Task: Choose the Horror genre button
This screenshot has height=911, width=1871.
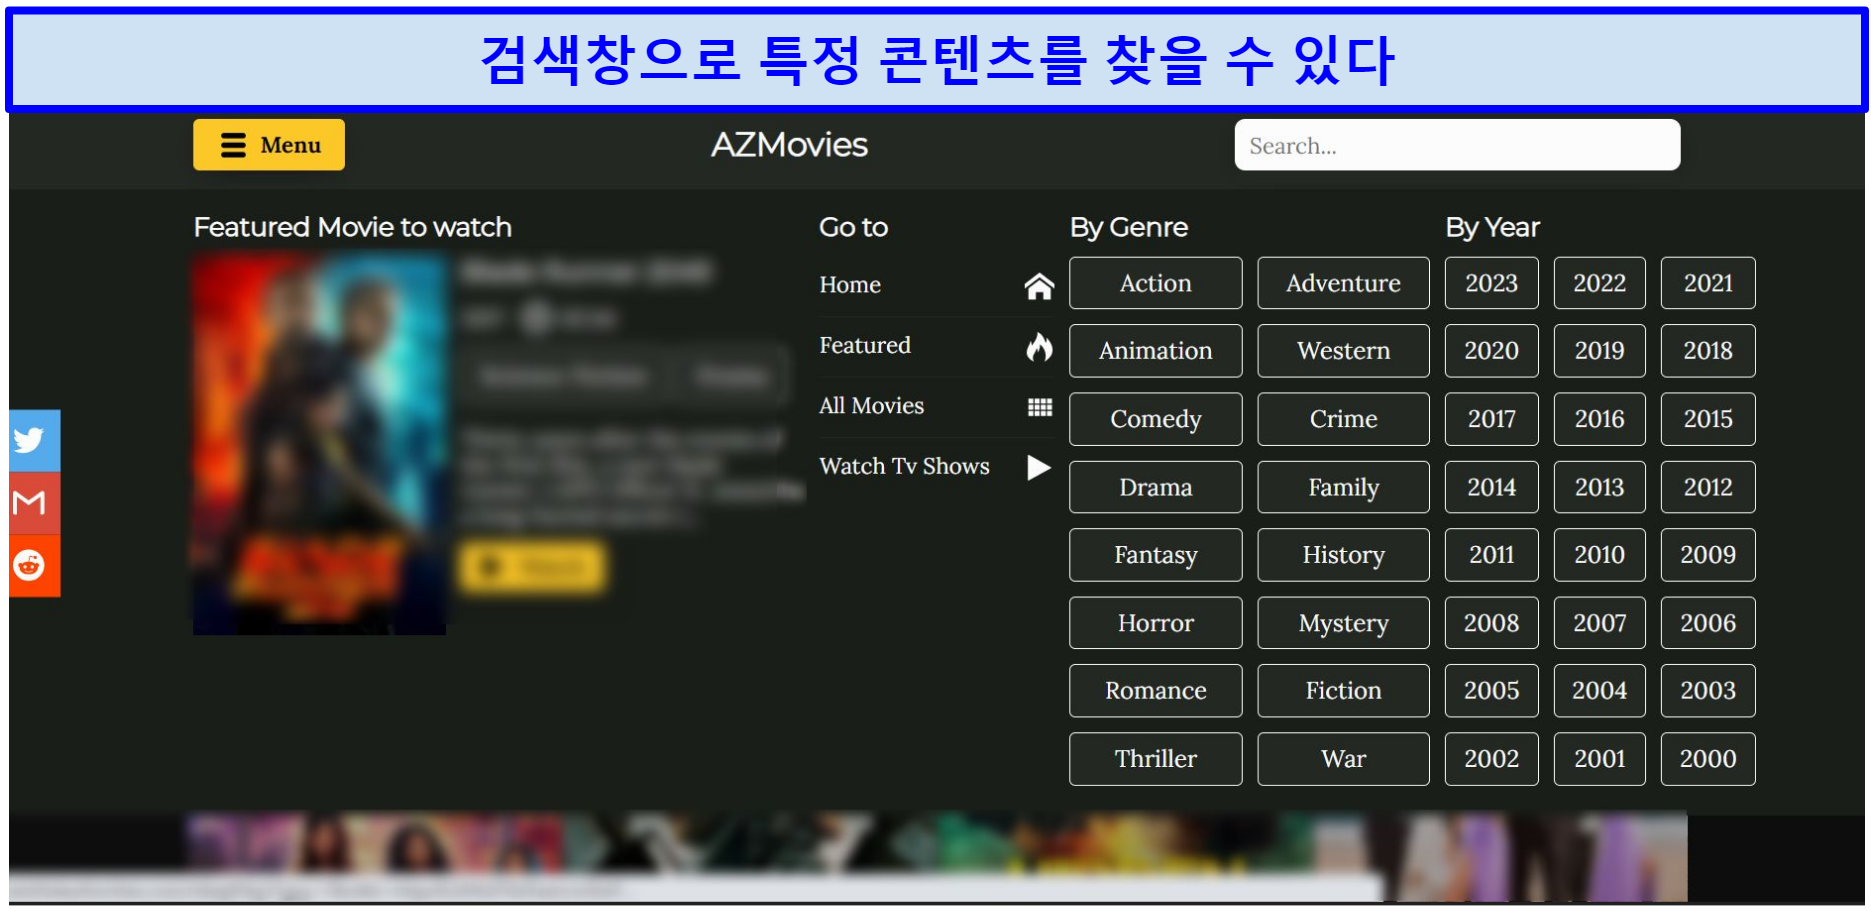Action: point(1155,623)
